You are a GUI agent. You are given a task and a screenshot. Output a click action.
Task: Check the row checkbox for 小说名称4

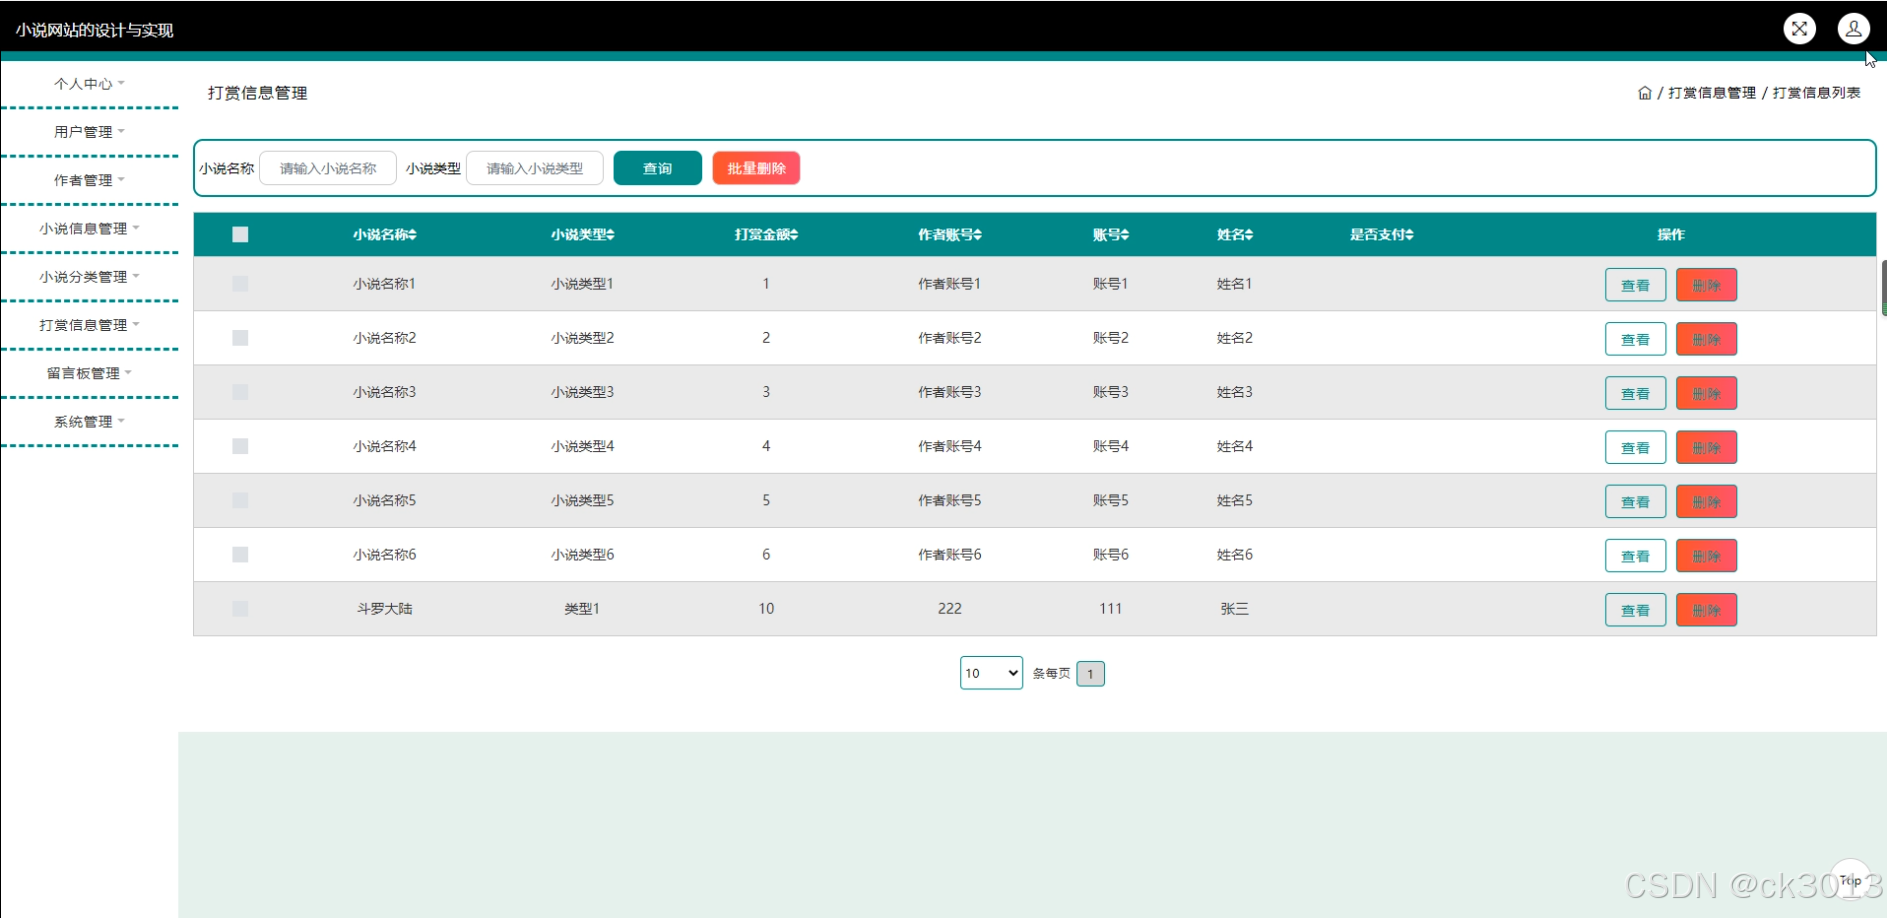[240, 446]
